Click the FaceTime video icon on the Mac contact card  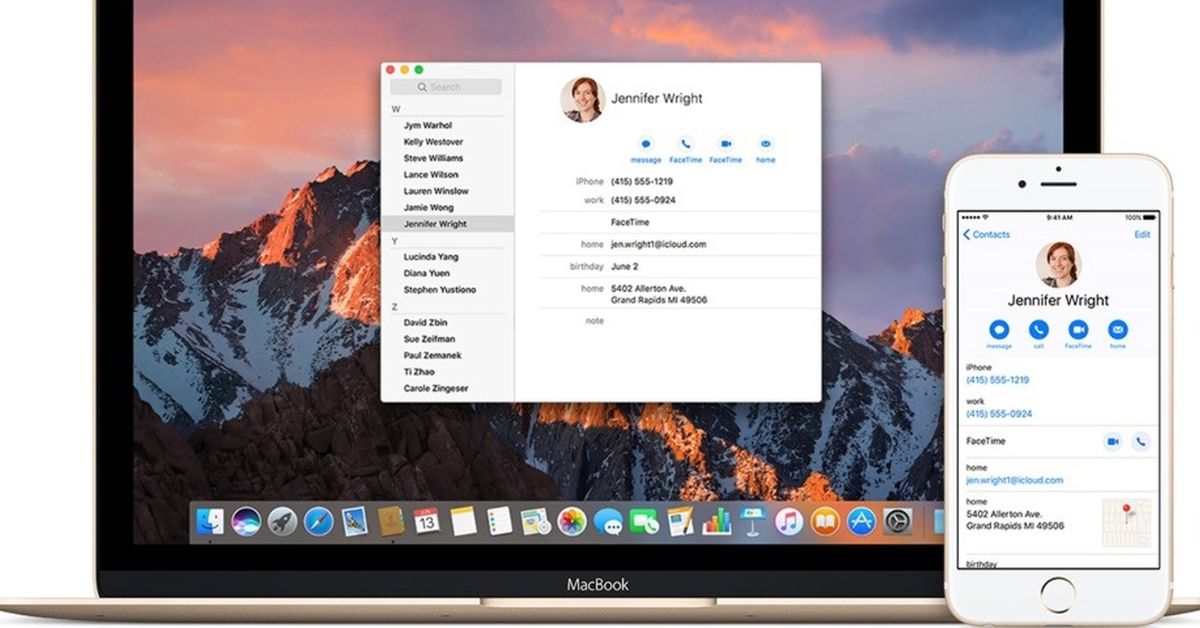(725, 143)
